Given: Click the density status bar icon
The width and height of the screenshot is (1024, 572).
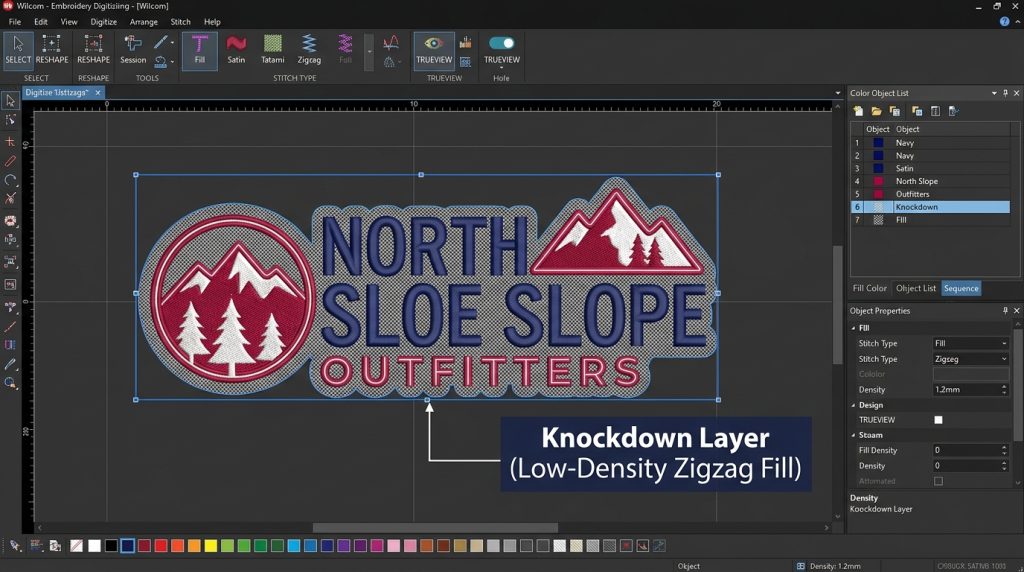Looking at the screenshot, I should pyautogui.click(x=800, y=566).
